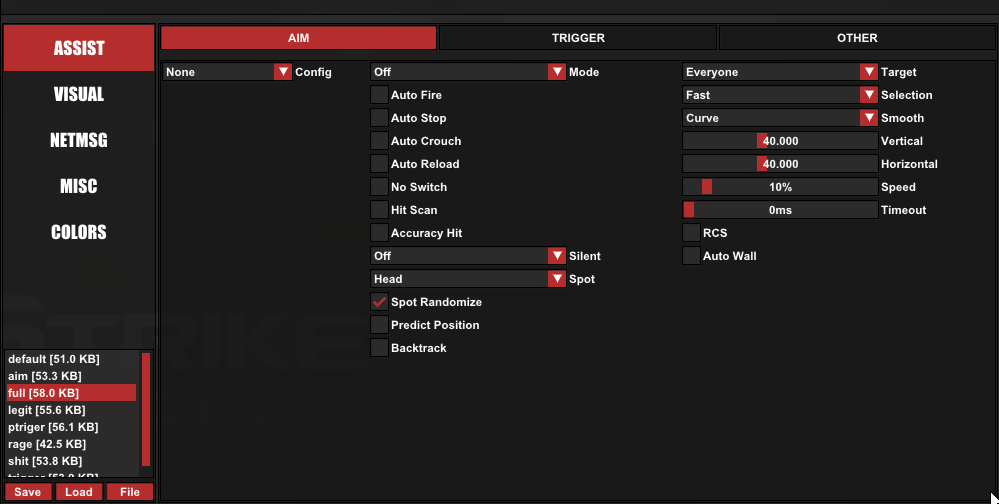Turn on the RCS checkbox
Screen dimensions: 999x504
click(692, 233)
